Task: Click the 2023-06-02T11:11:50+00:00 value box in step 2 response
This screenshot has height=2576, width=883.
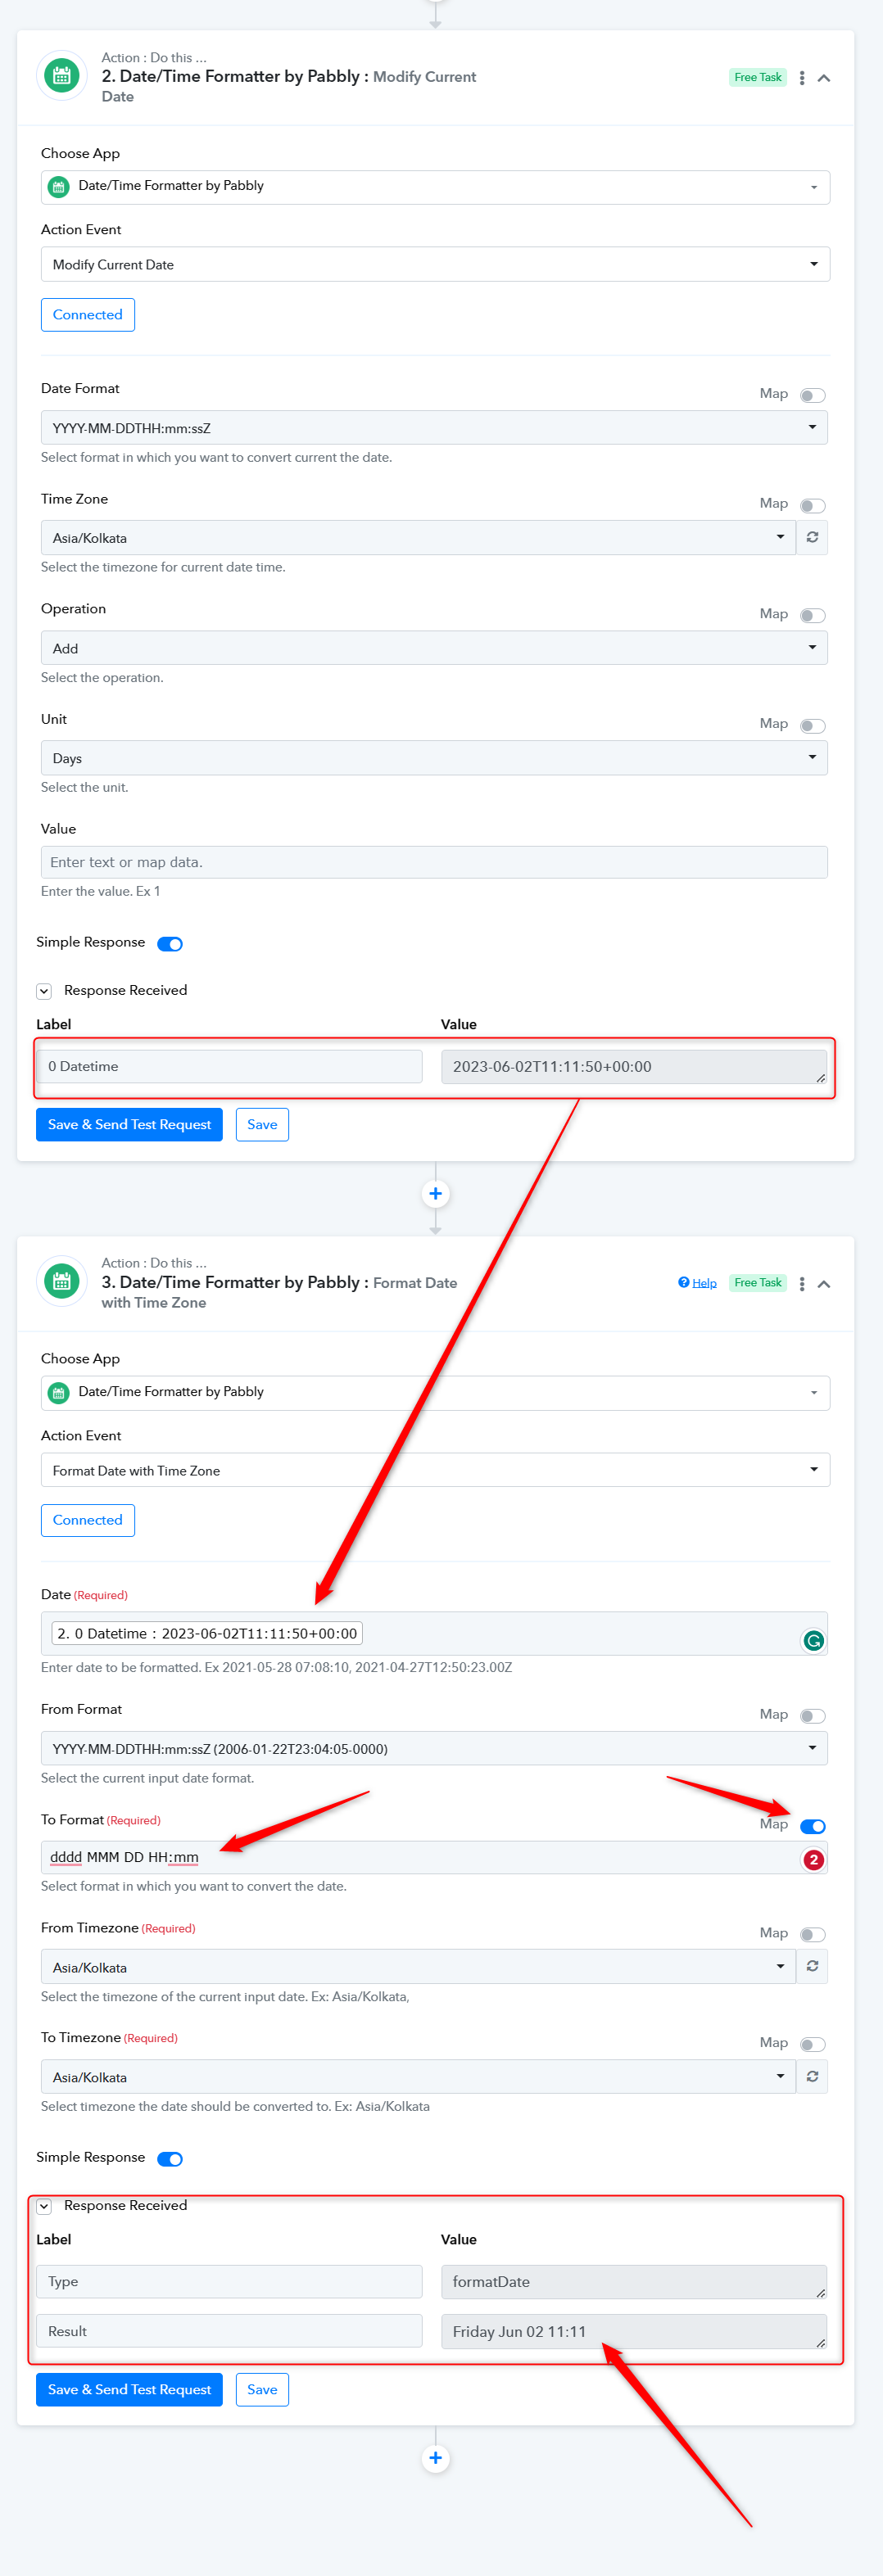Action: (x=633, y=1066)
